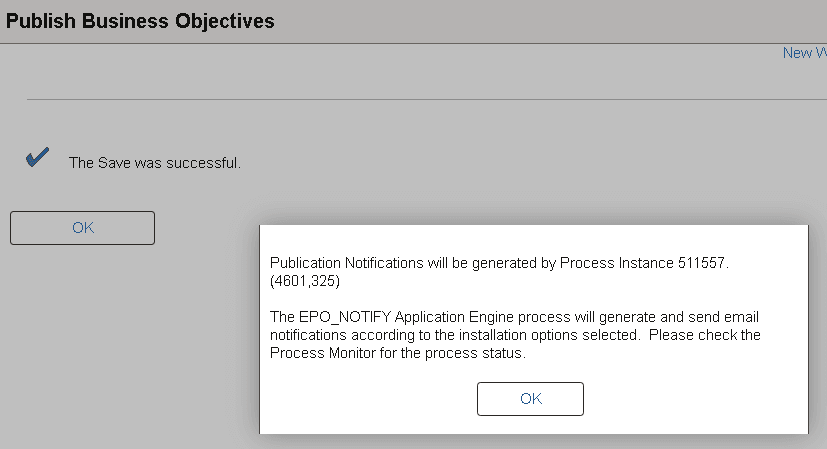Screen dimensions: 827x449
Task: Click the blue save-success checkmark icon
Action: [38, 158]
